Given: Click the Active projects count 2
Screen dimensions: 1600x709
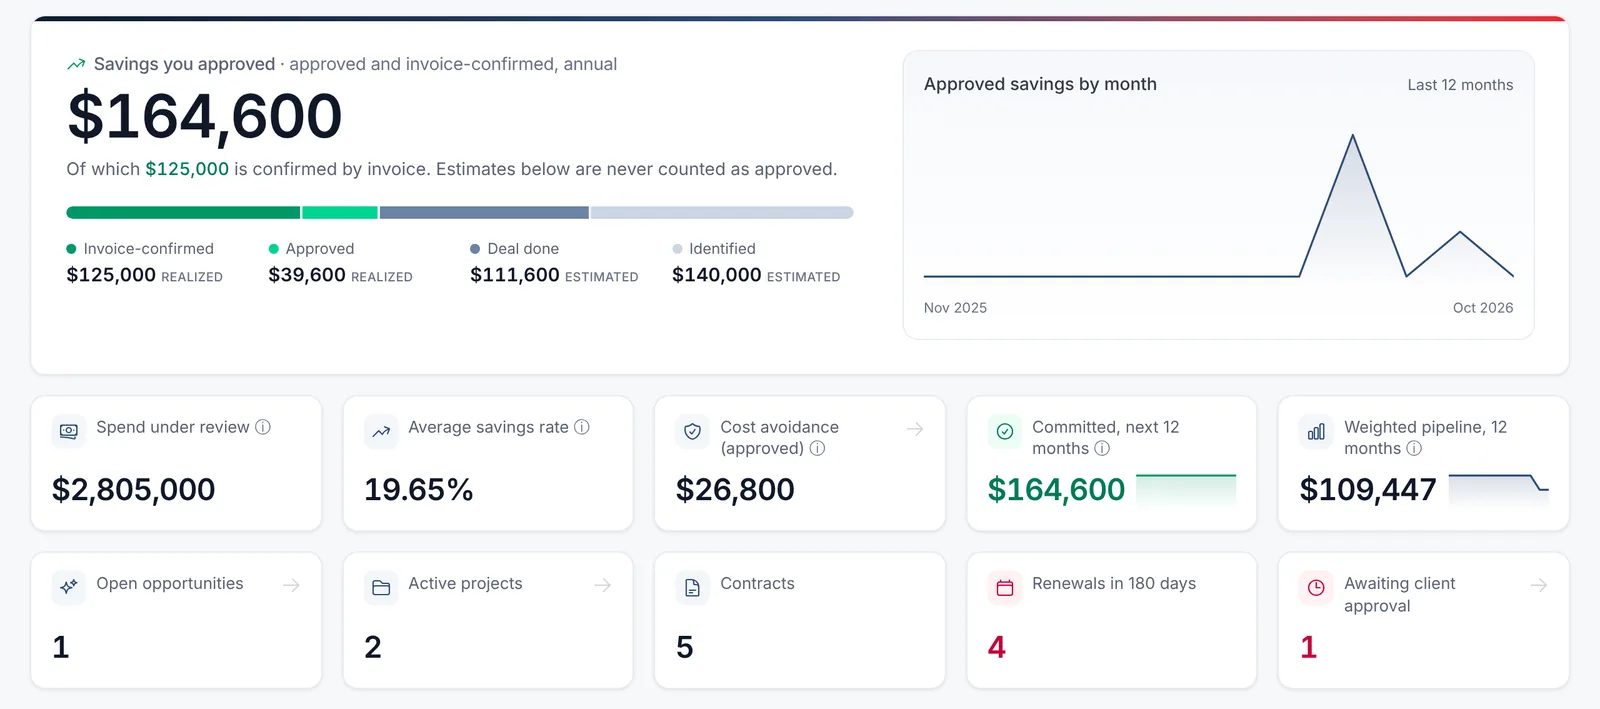Looking at the screenshot, I should 373,648.
